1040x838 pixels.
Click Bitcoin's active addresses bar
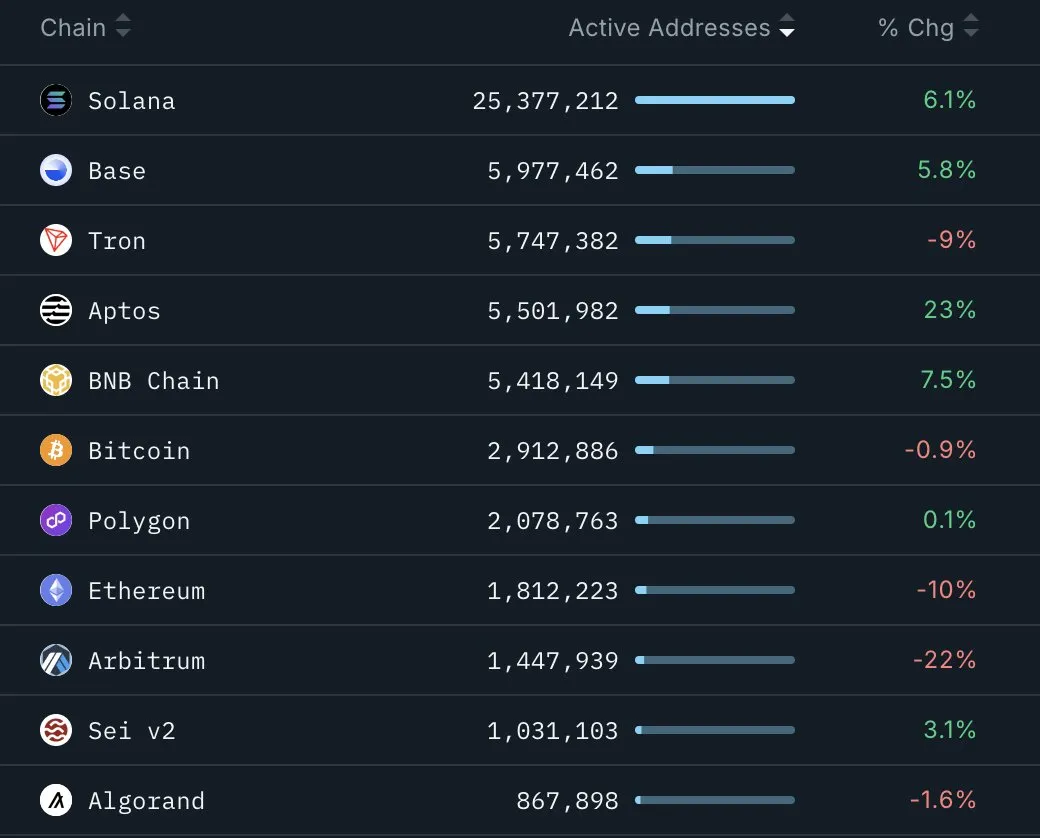pyautogui.click(x=714, y=450)
